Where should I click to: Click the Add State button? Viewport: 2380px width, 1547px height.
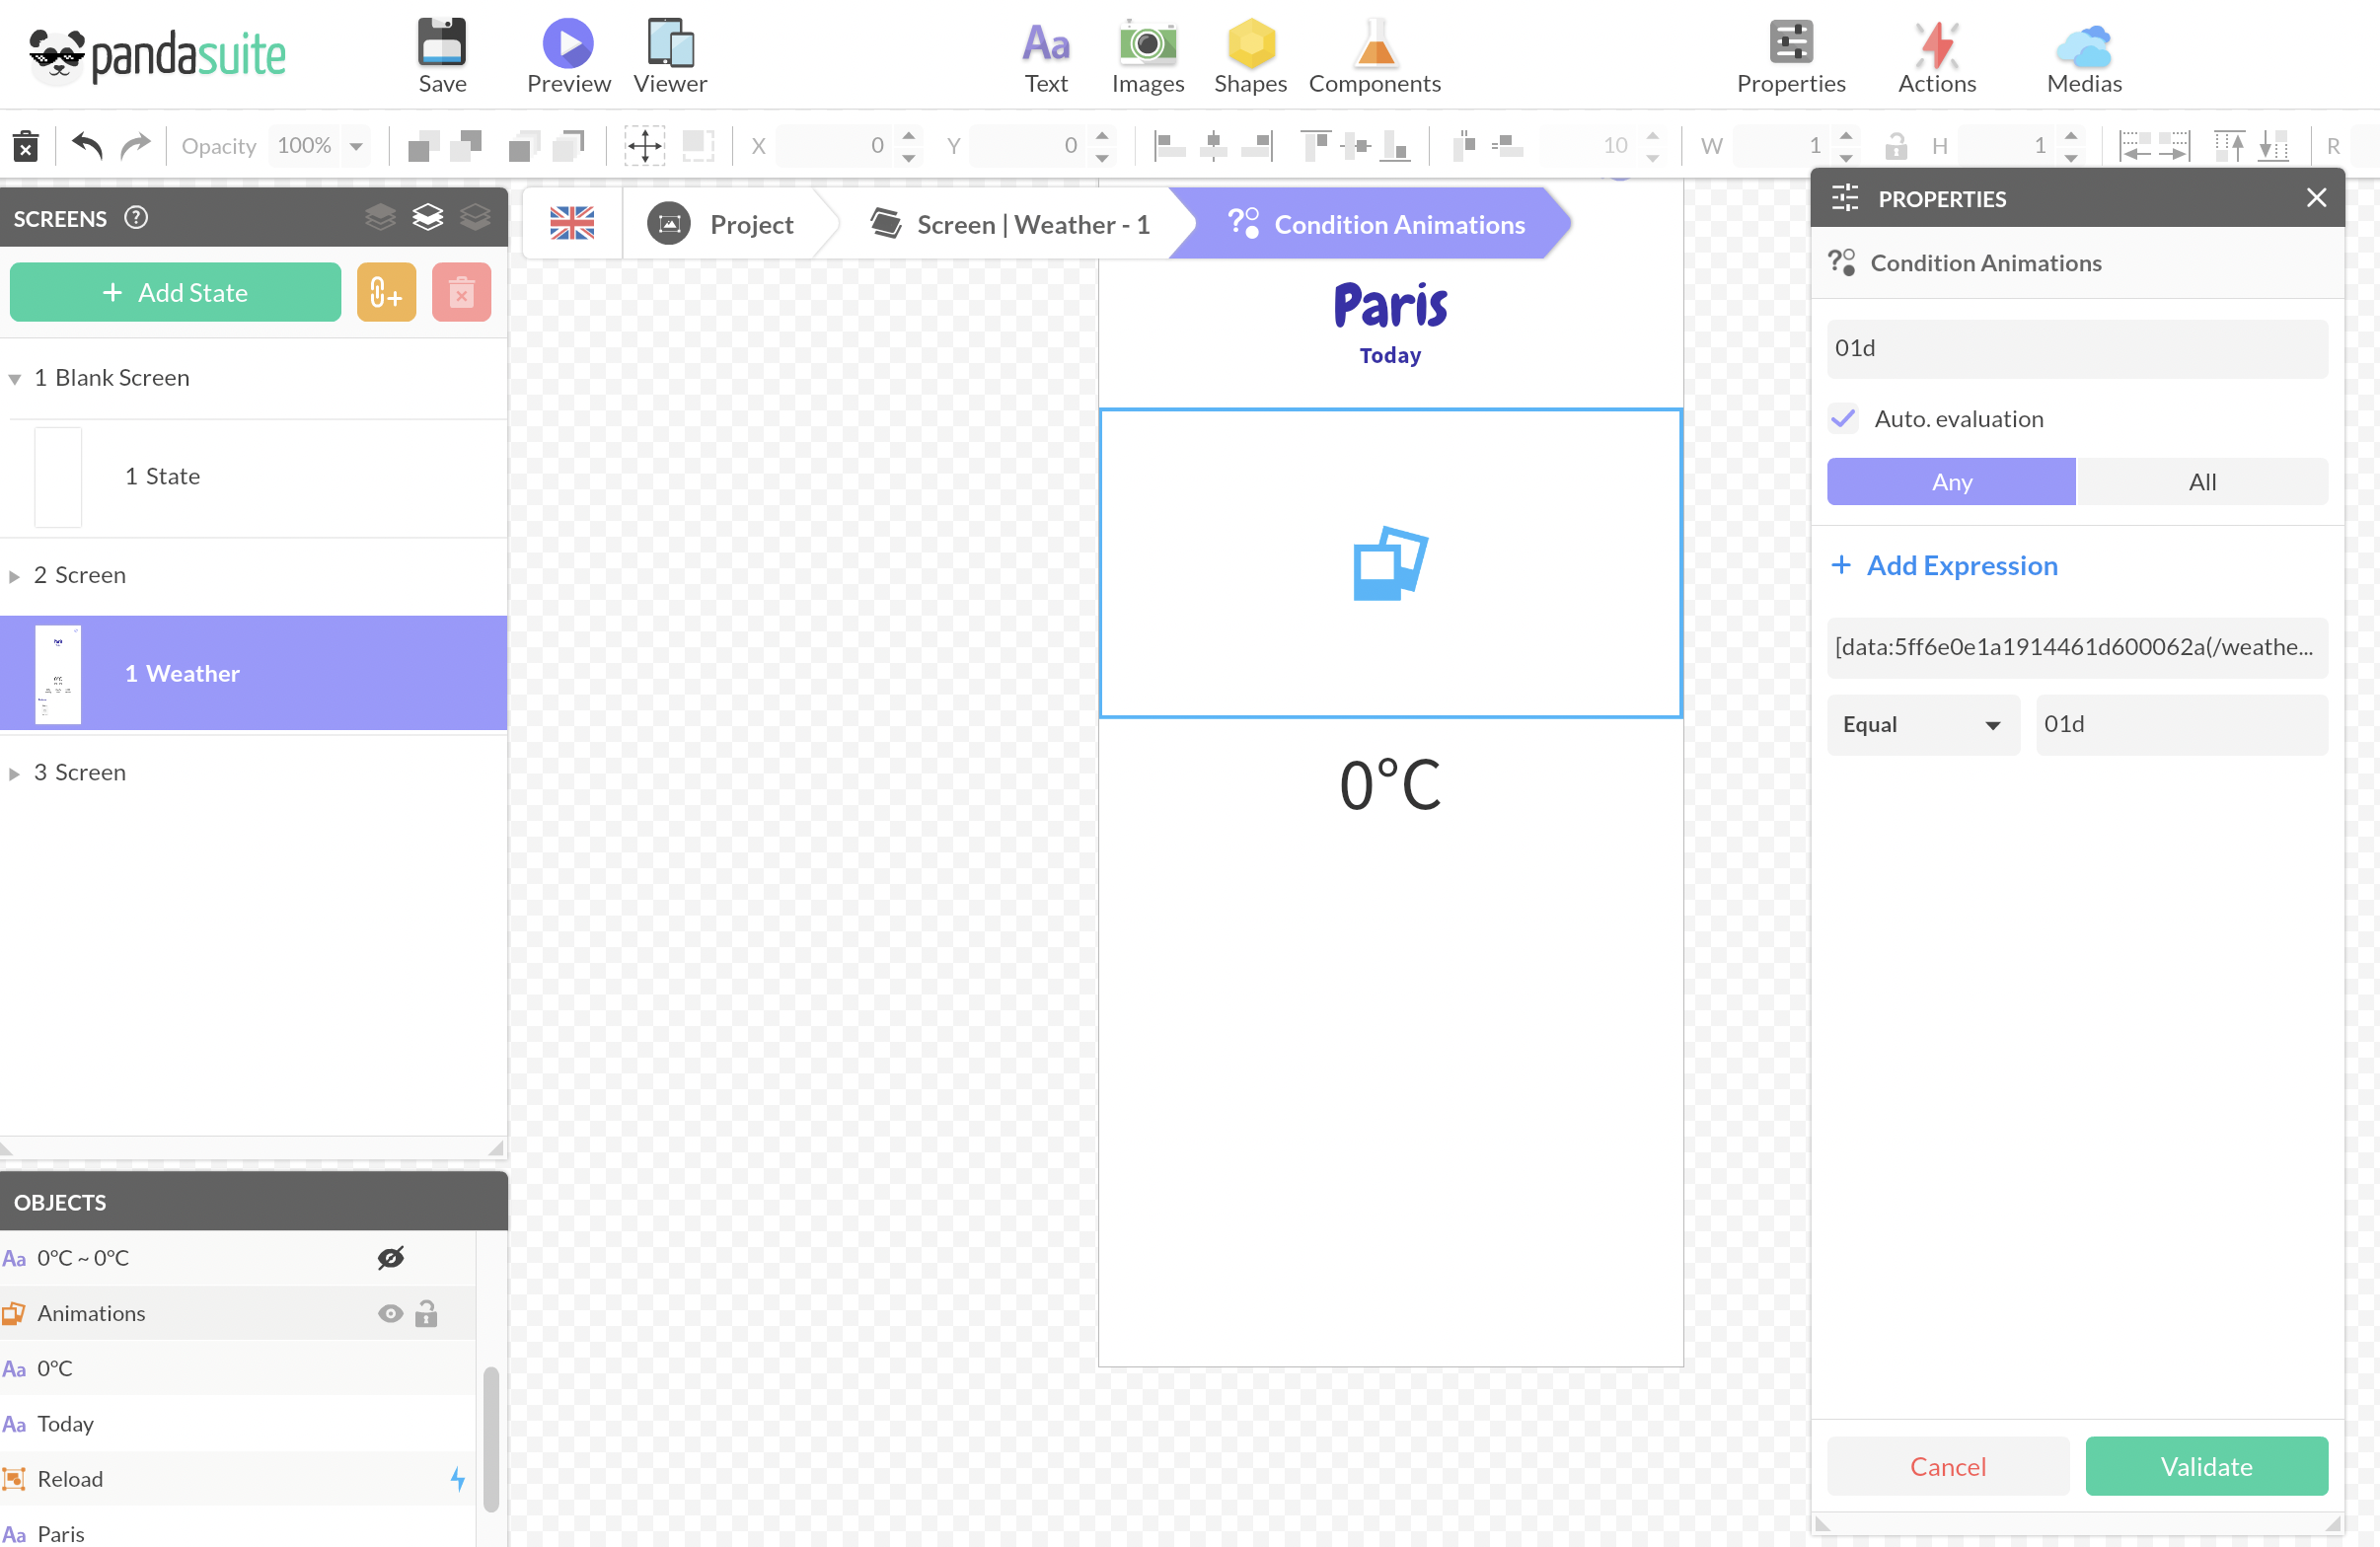[x=175, y=292]
